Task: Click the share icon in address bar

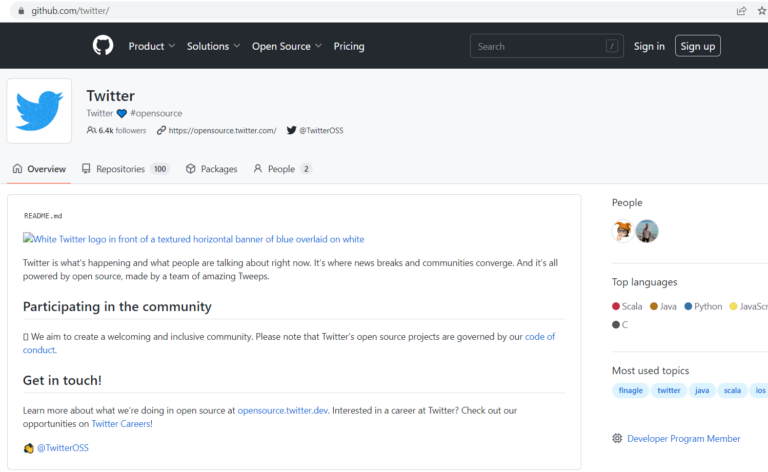Action: (742, 11)
